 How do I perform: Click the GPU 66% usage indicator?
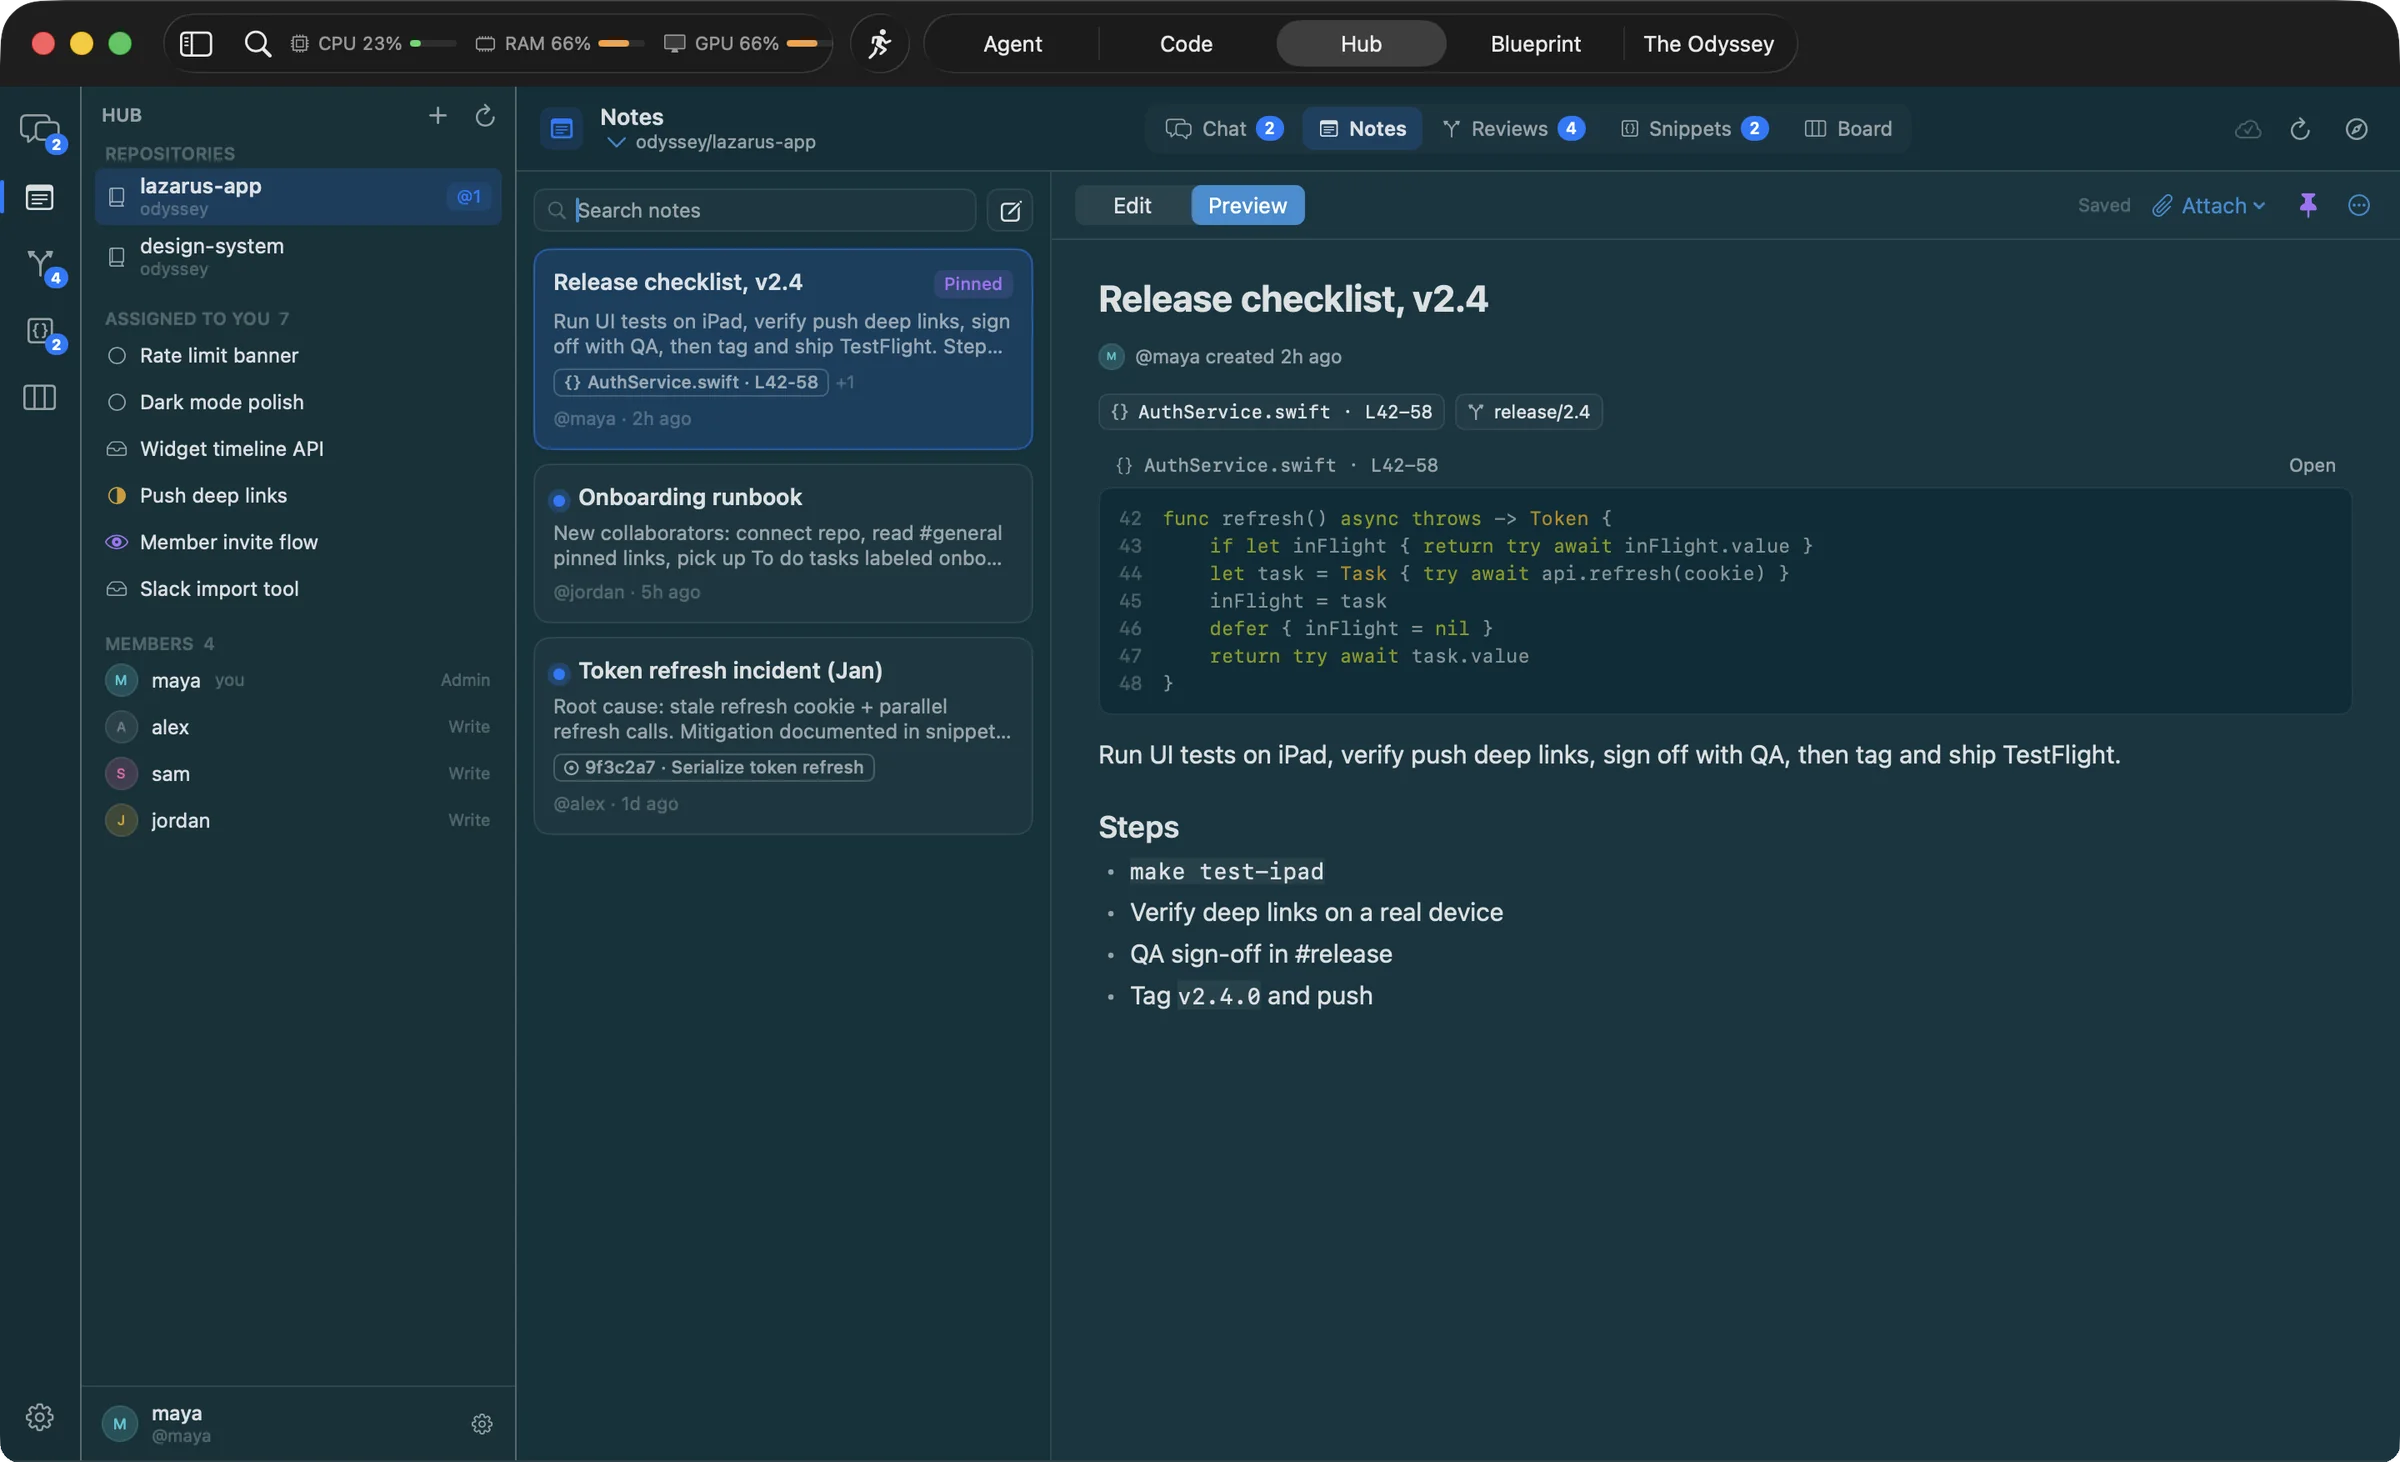click(x=748, y=44)
